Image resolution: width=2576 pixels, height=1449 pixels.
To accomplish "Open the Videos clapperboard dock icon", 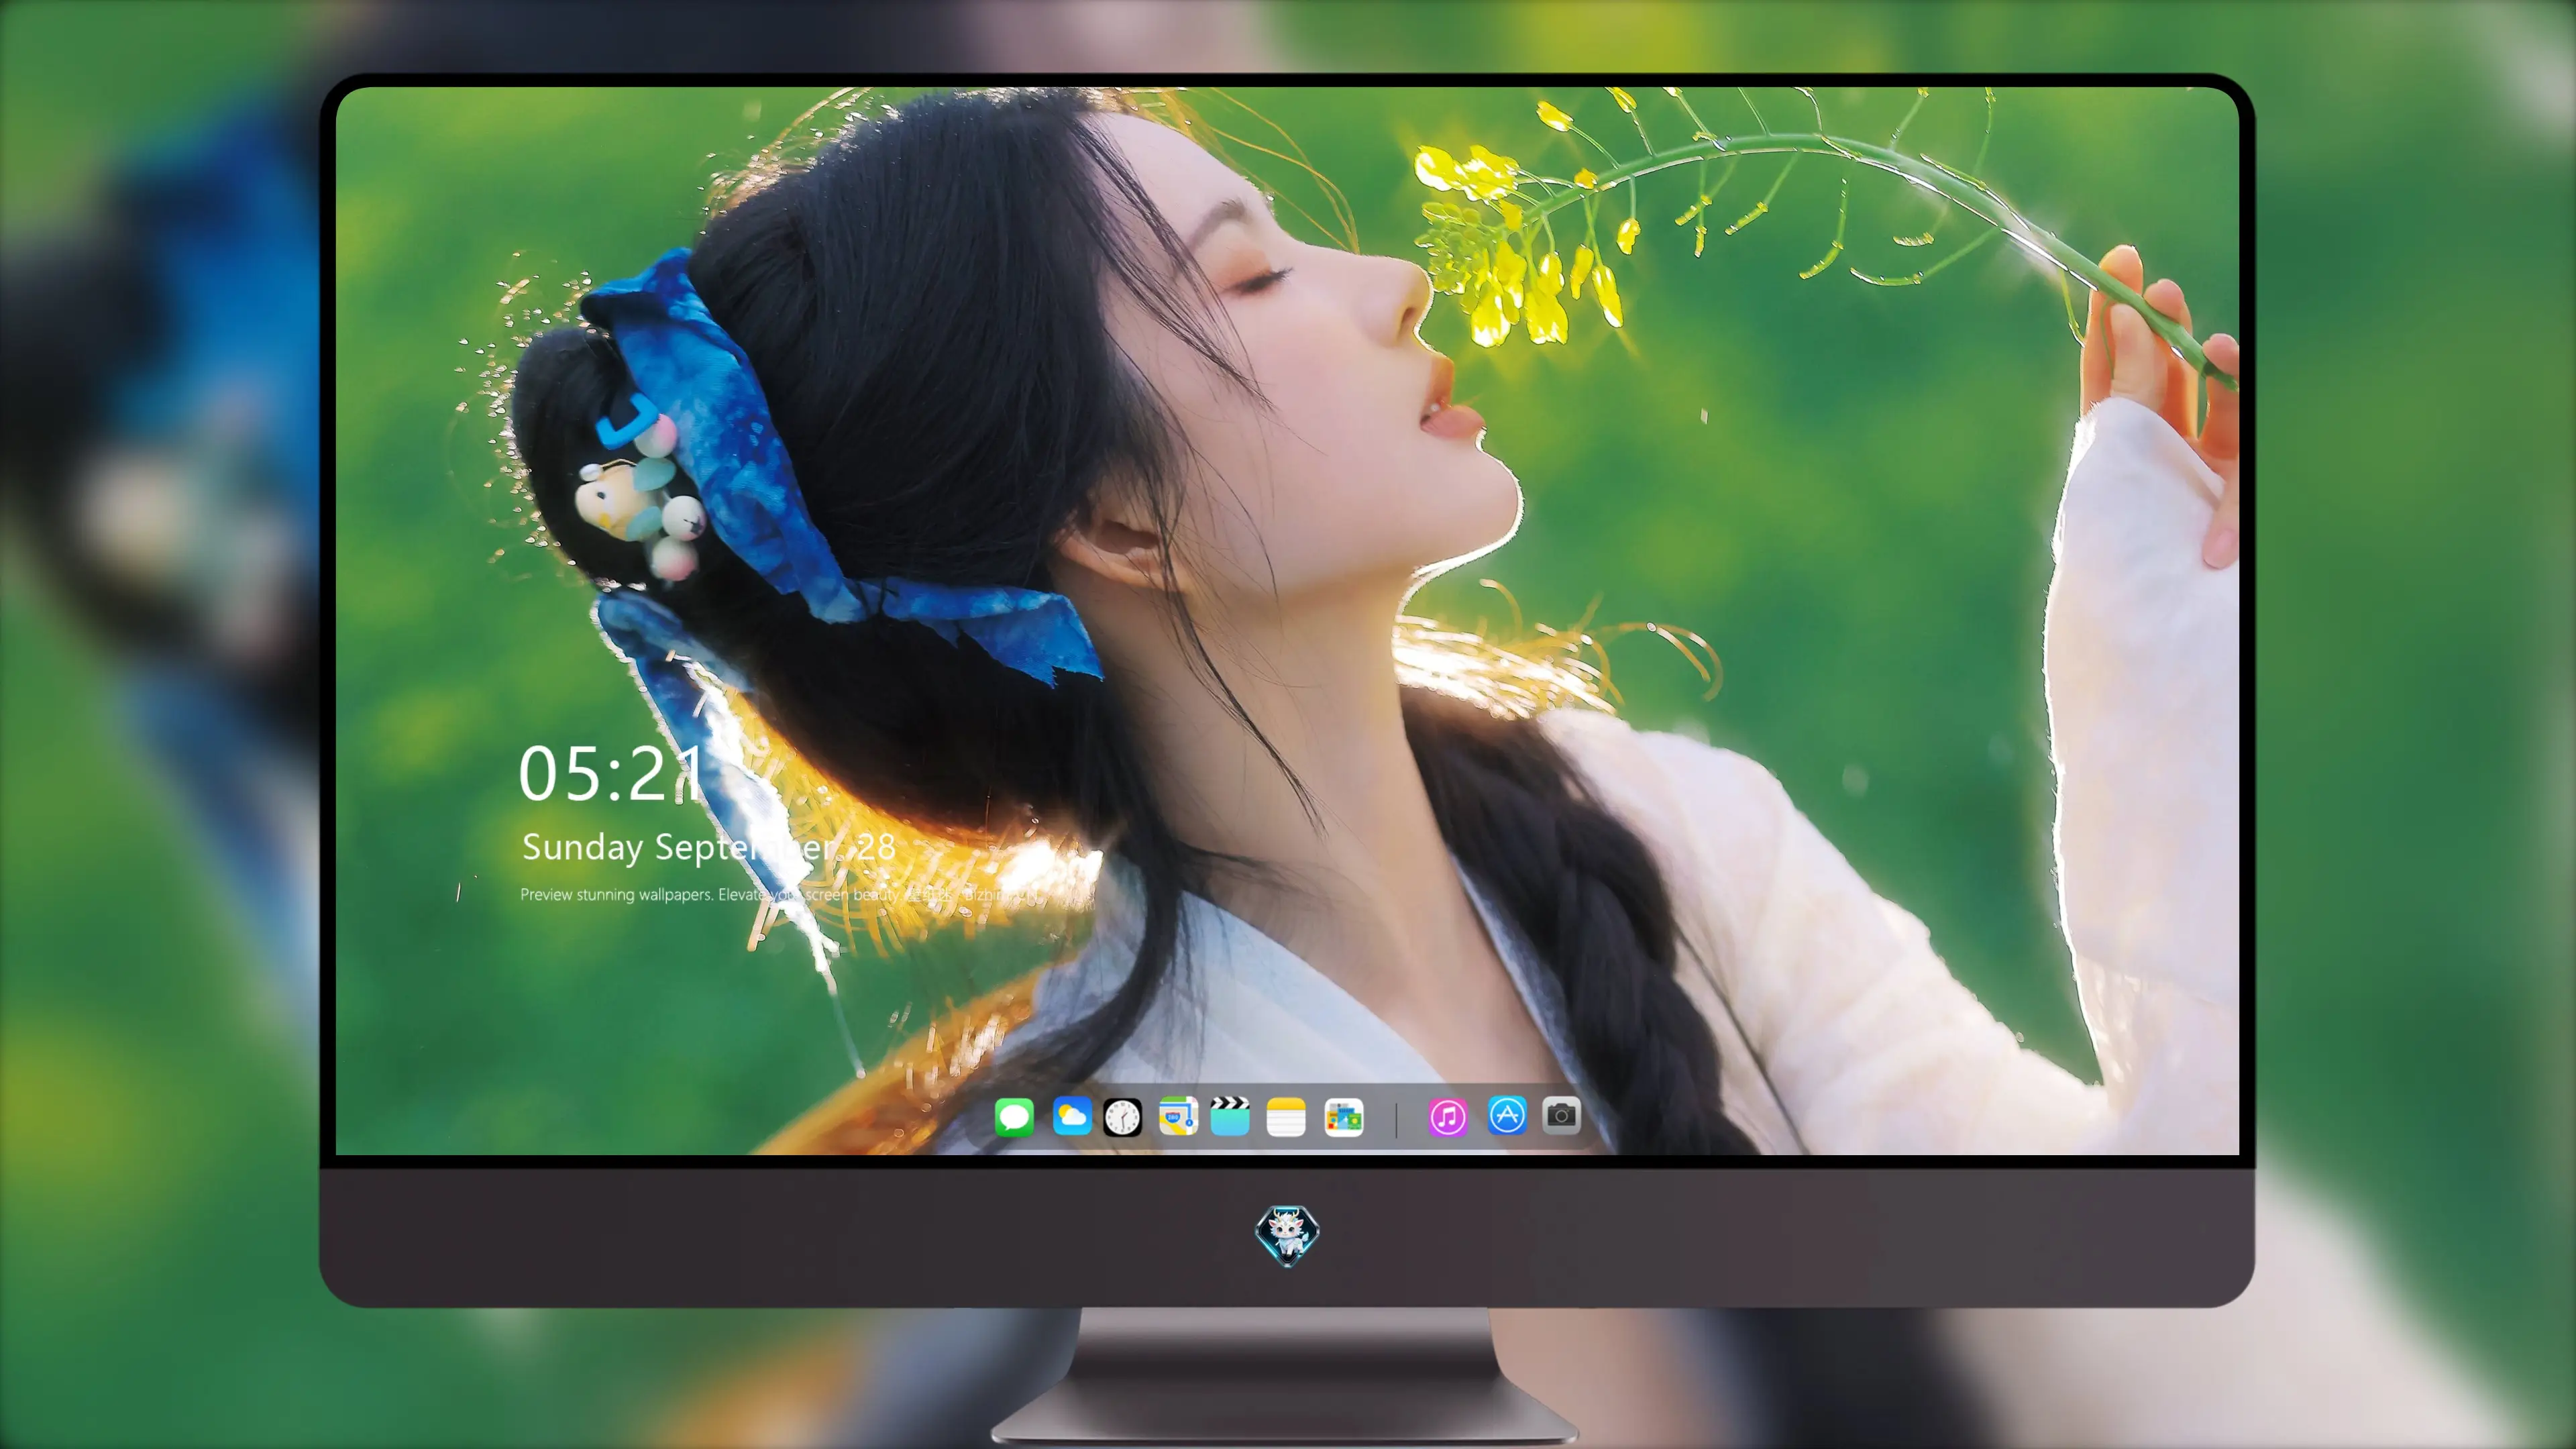I will [1230, 1116].
